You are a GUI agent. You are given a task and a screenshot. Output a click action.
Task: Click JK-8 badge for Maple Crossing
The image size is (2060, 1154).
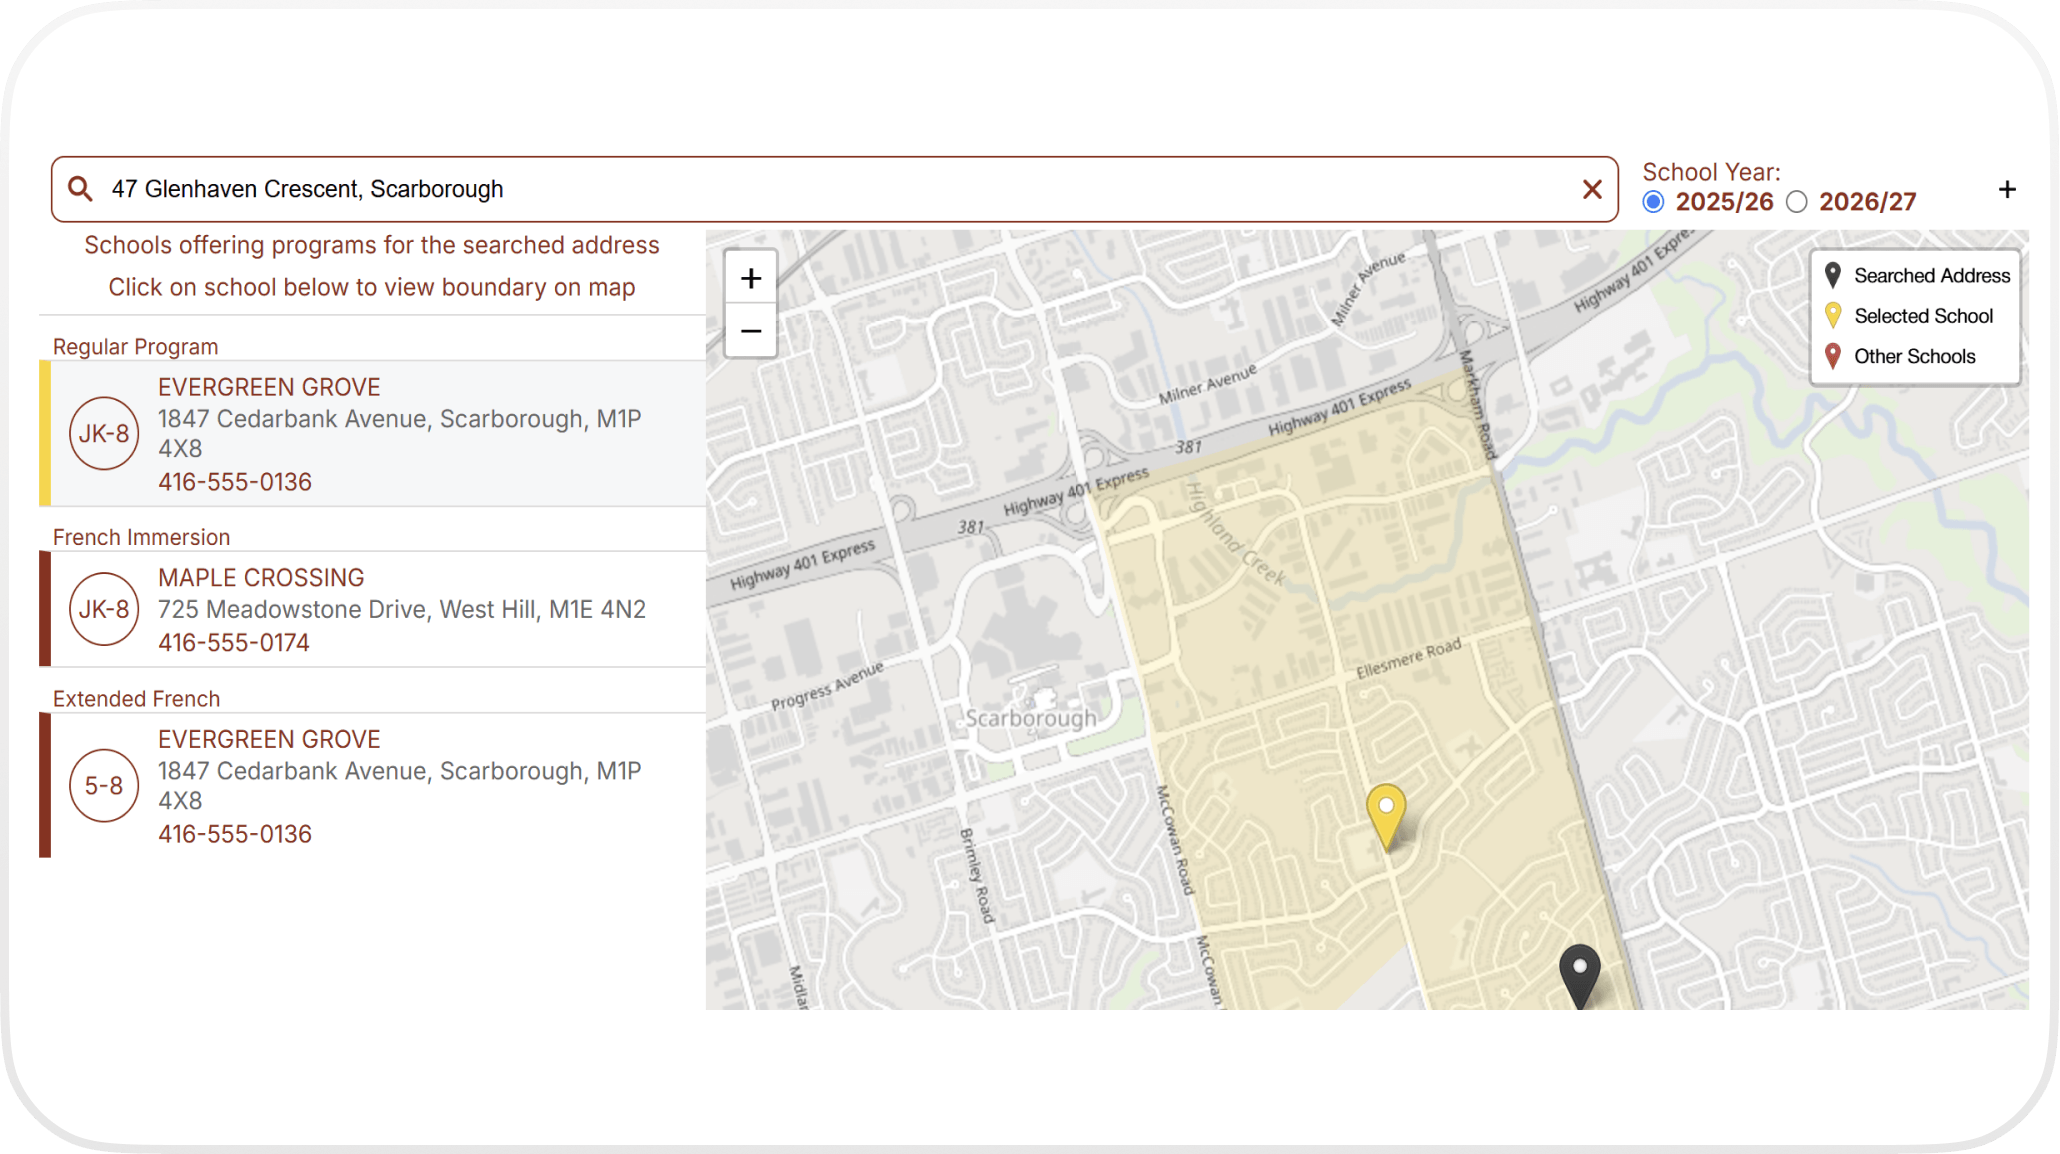point(104,609)
